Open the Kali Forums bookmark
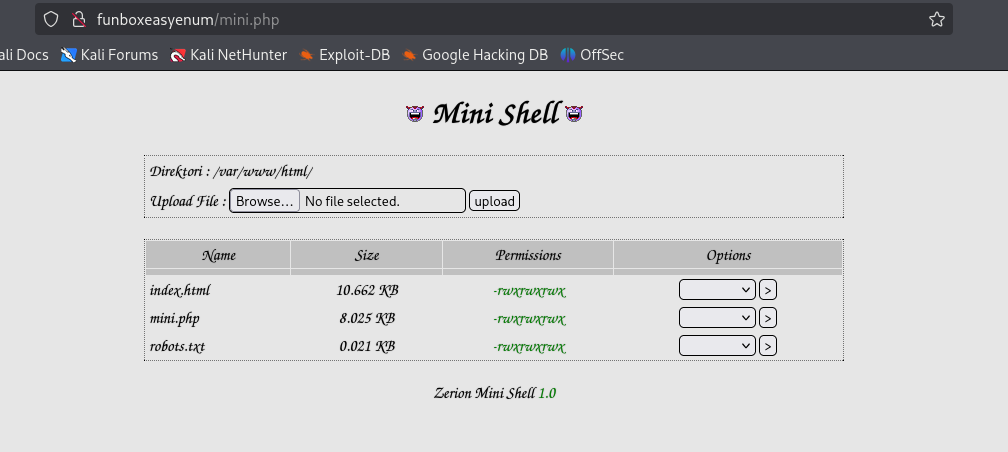 point(109,55)
